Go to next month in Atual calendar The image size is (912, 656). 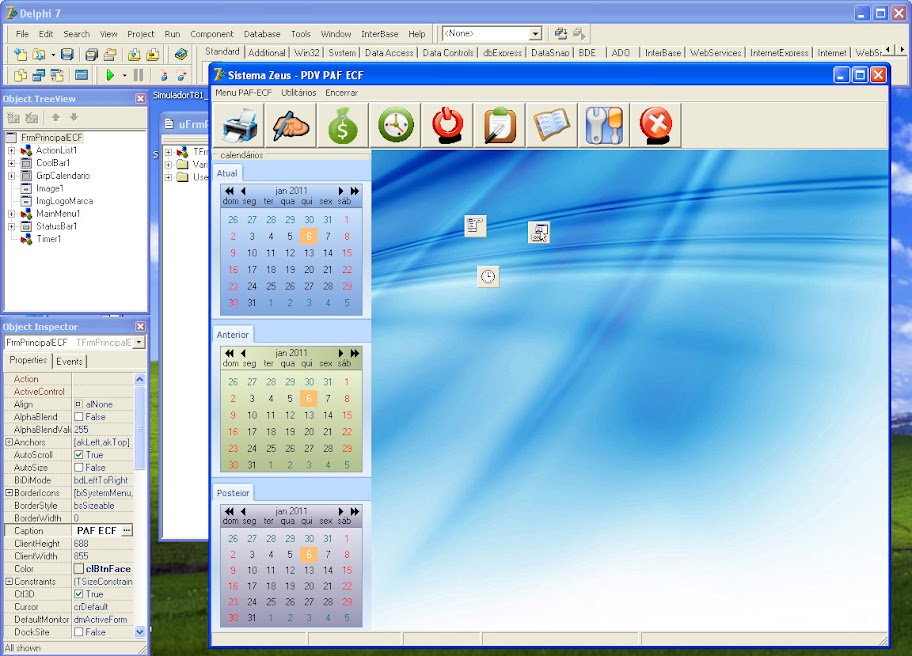pyautogui.click(x=341, y=191)
